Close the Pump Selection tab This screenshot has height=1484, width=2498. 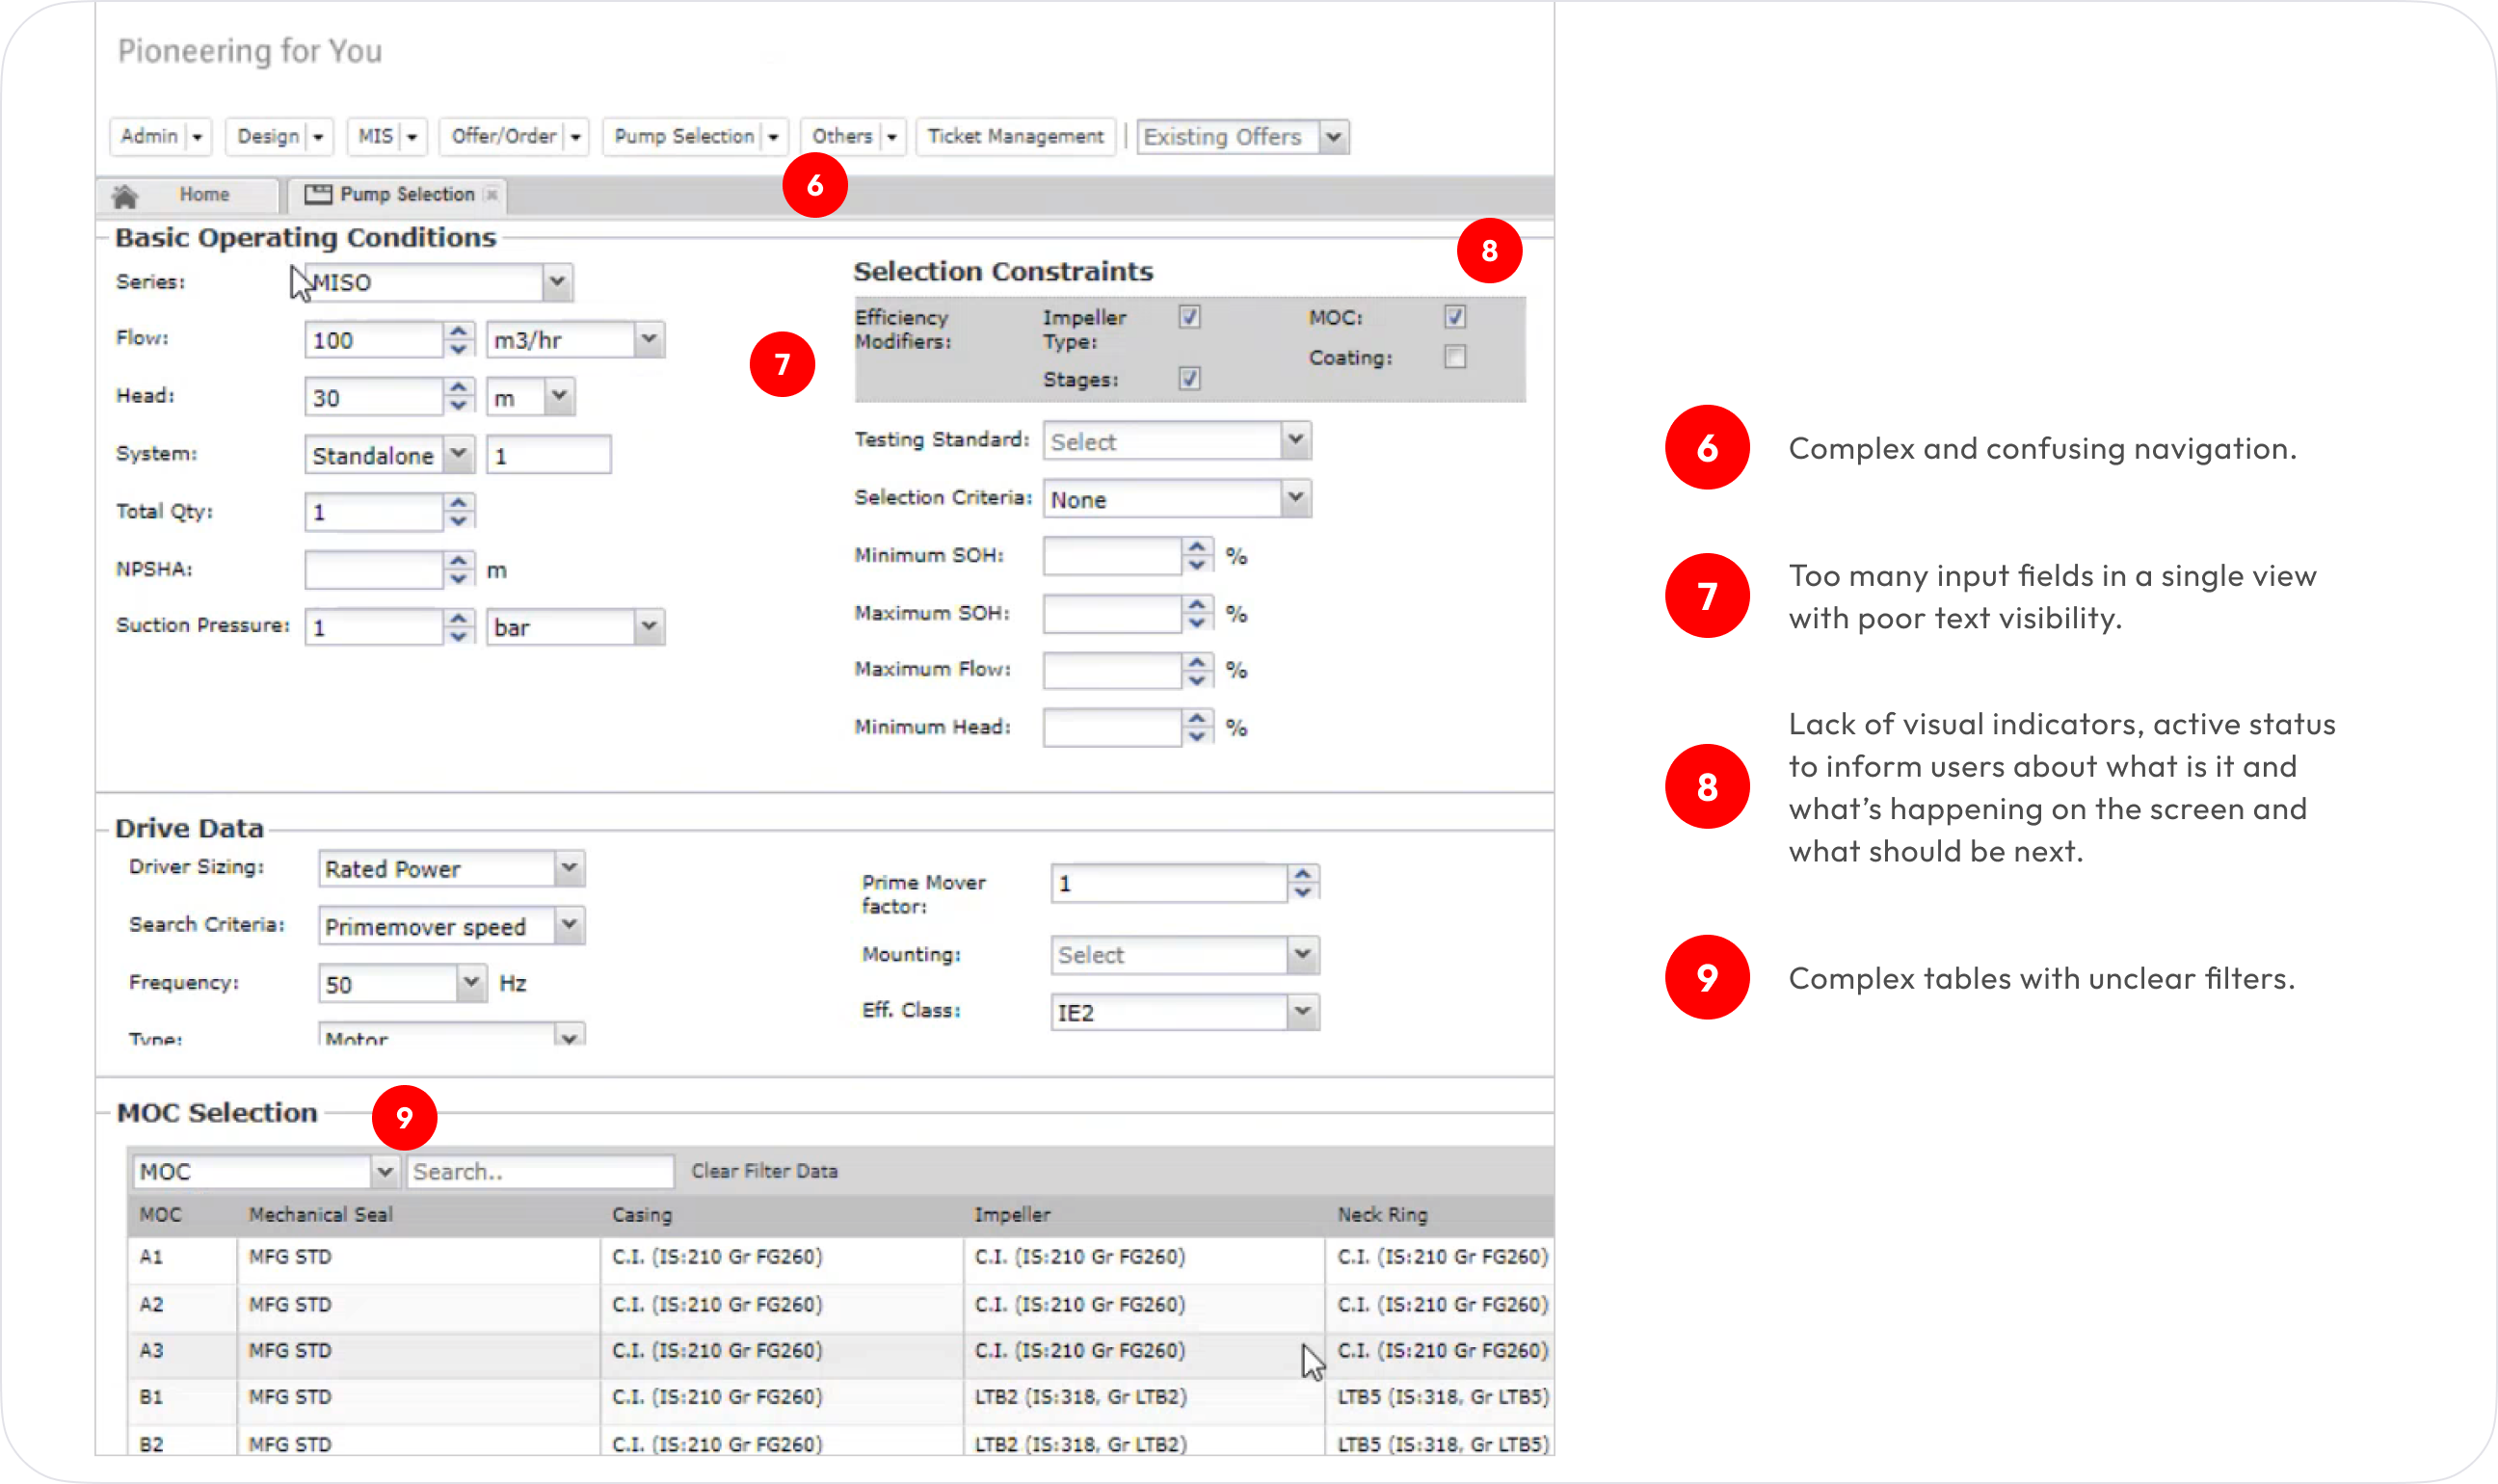click(x=491, y=195)
